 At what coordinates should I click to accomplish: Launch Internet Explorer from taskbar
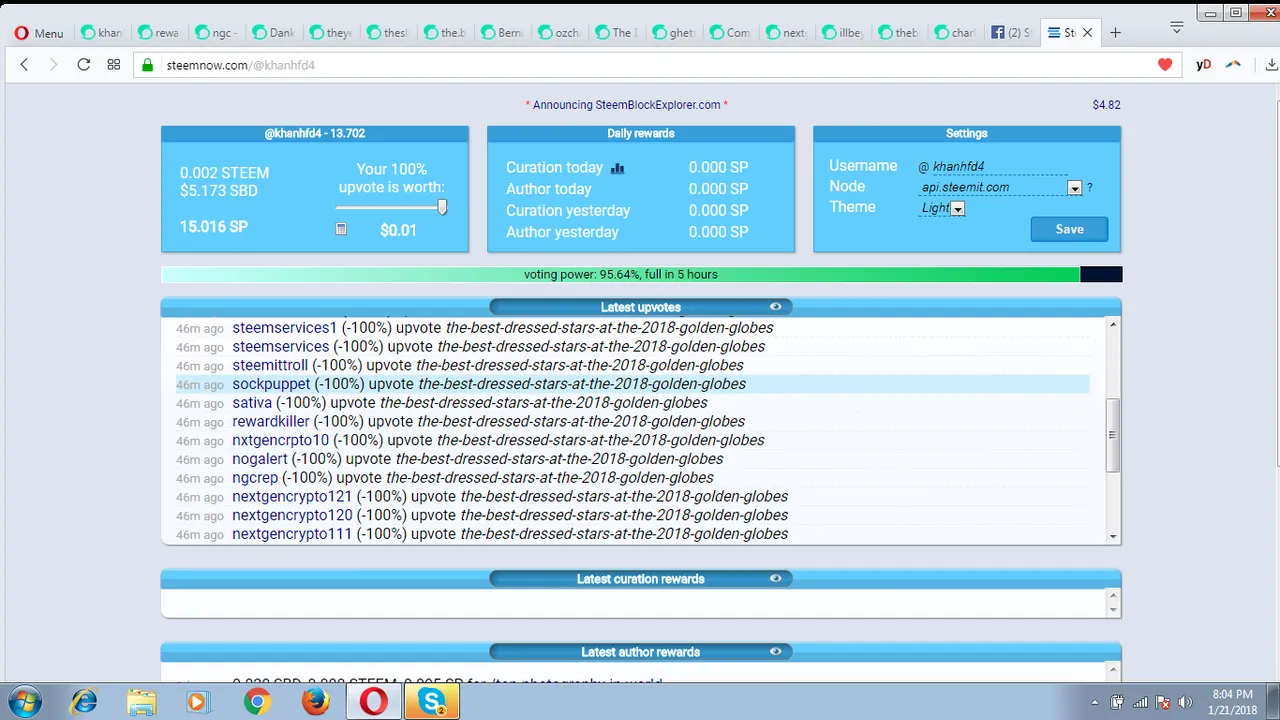84,702
